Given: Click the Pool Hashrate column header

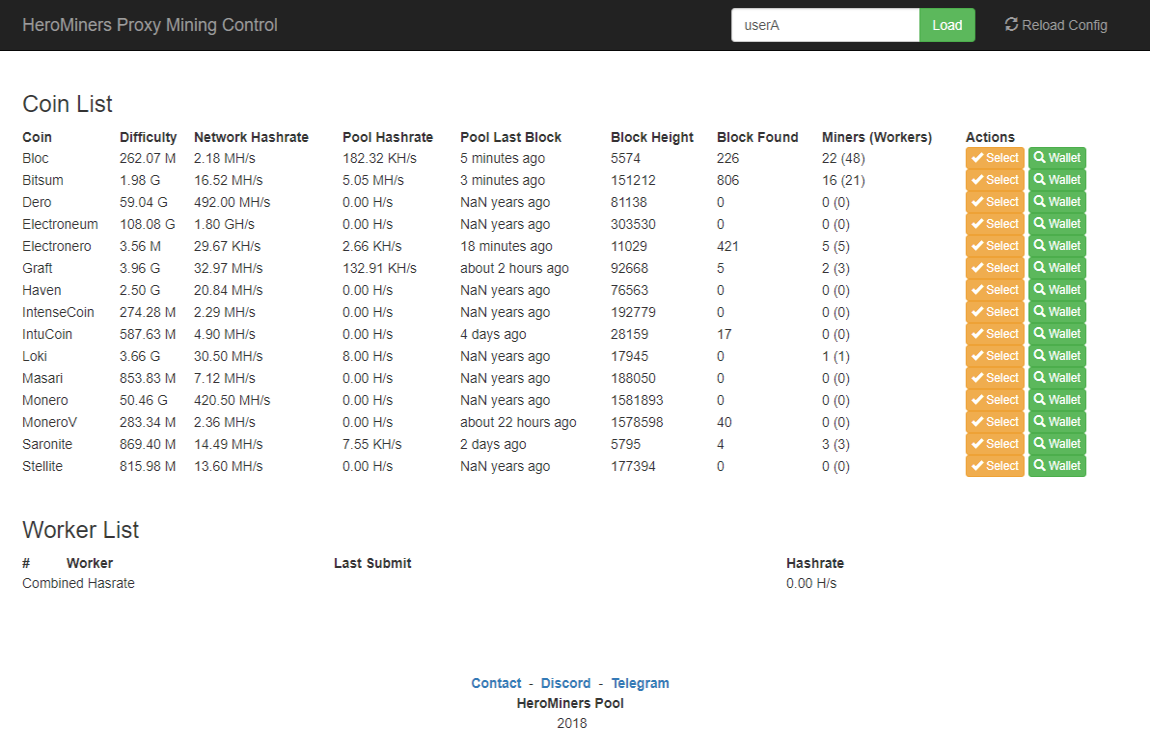Looking at the screenshot, I should pos(387,137).
